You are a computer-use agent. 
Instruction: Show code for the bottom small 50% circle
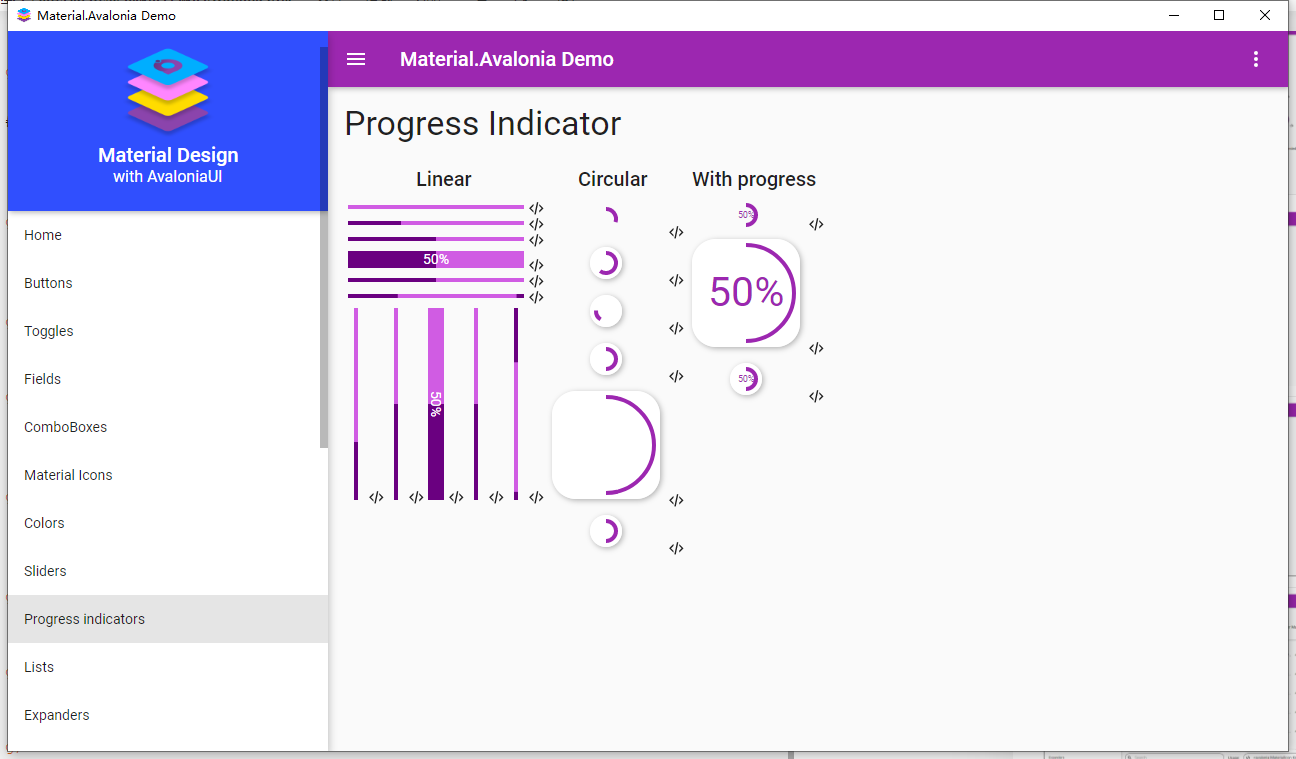point(816,397)
